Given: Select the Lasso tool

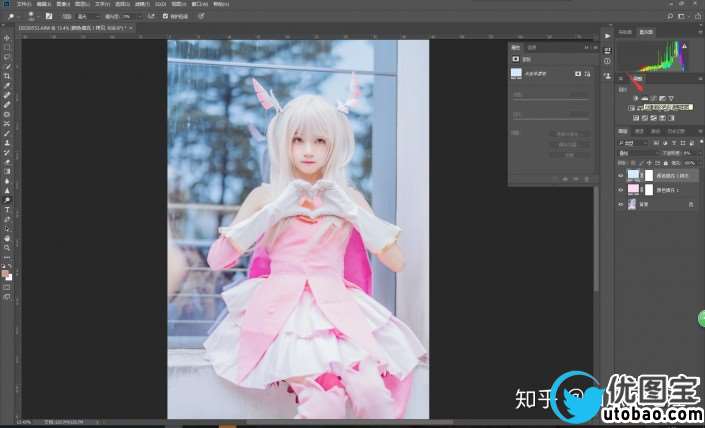Looking at the screenshot, I should [7, 57].
